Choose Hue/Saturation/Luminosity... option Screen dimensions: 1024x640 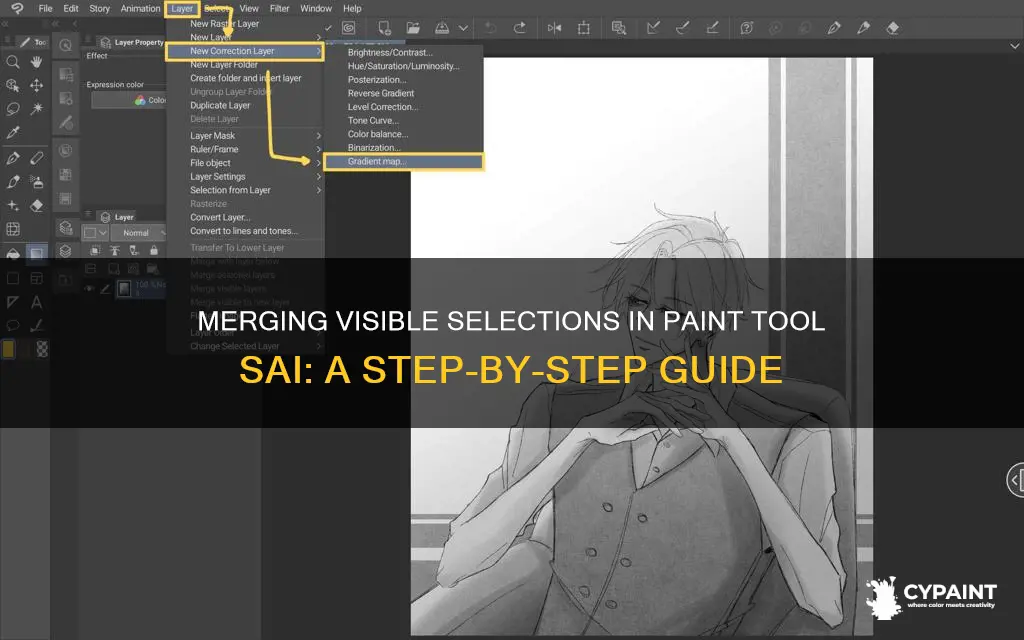click(x=404, y=66)
